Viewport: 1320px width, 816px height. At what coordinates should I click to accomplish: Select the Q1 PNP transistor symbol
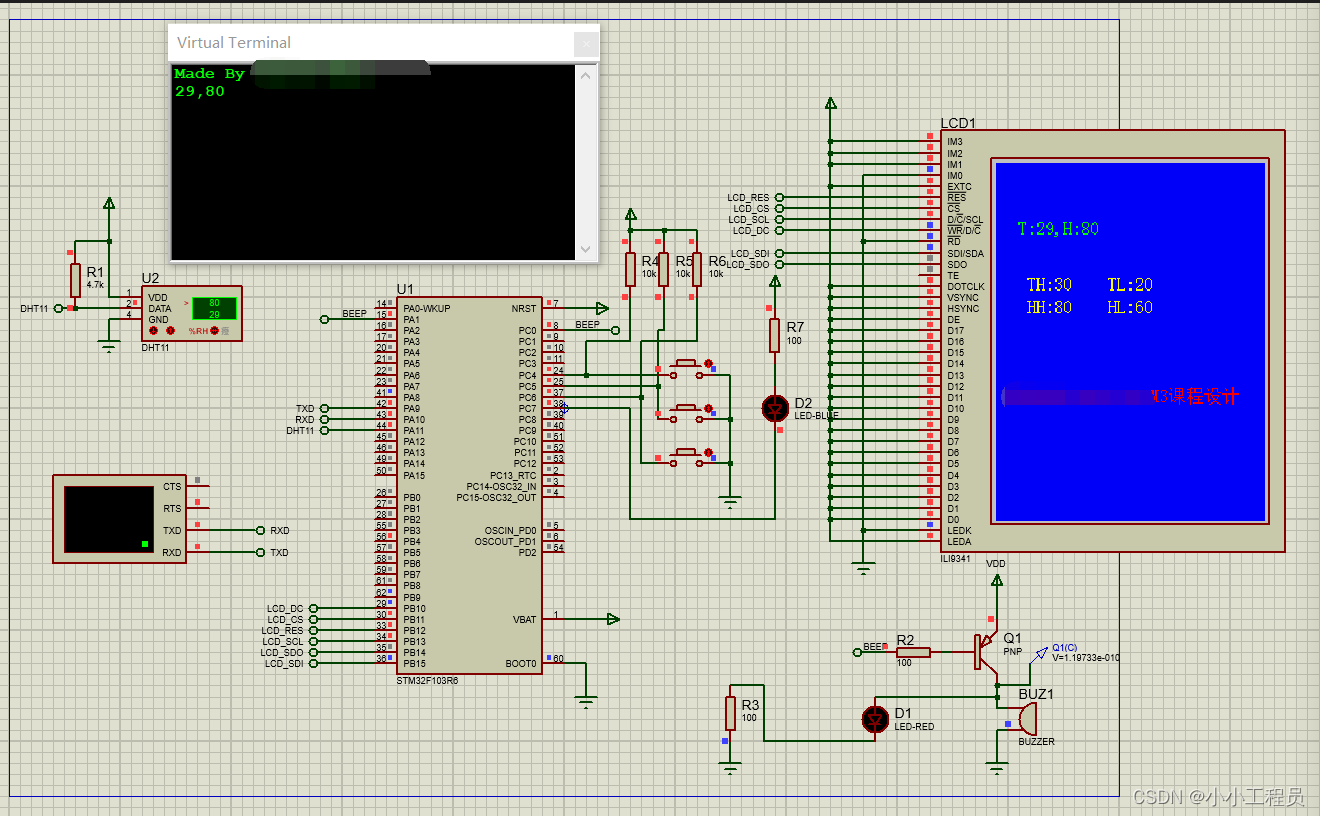click(x=983, y=652)
